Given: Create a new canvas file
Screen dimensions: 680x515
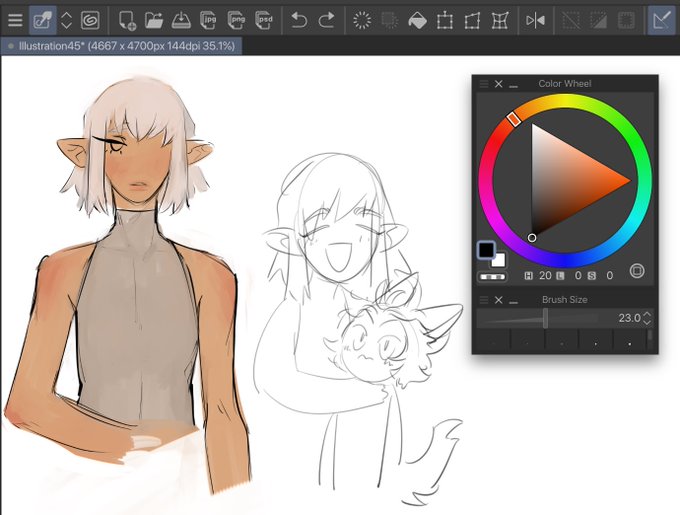Looking at the screenshot, I should [x=127, y=20].
